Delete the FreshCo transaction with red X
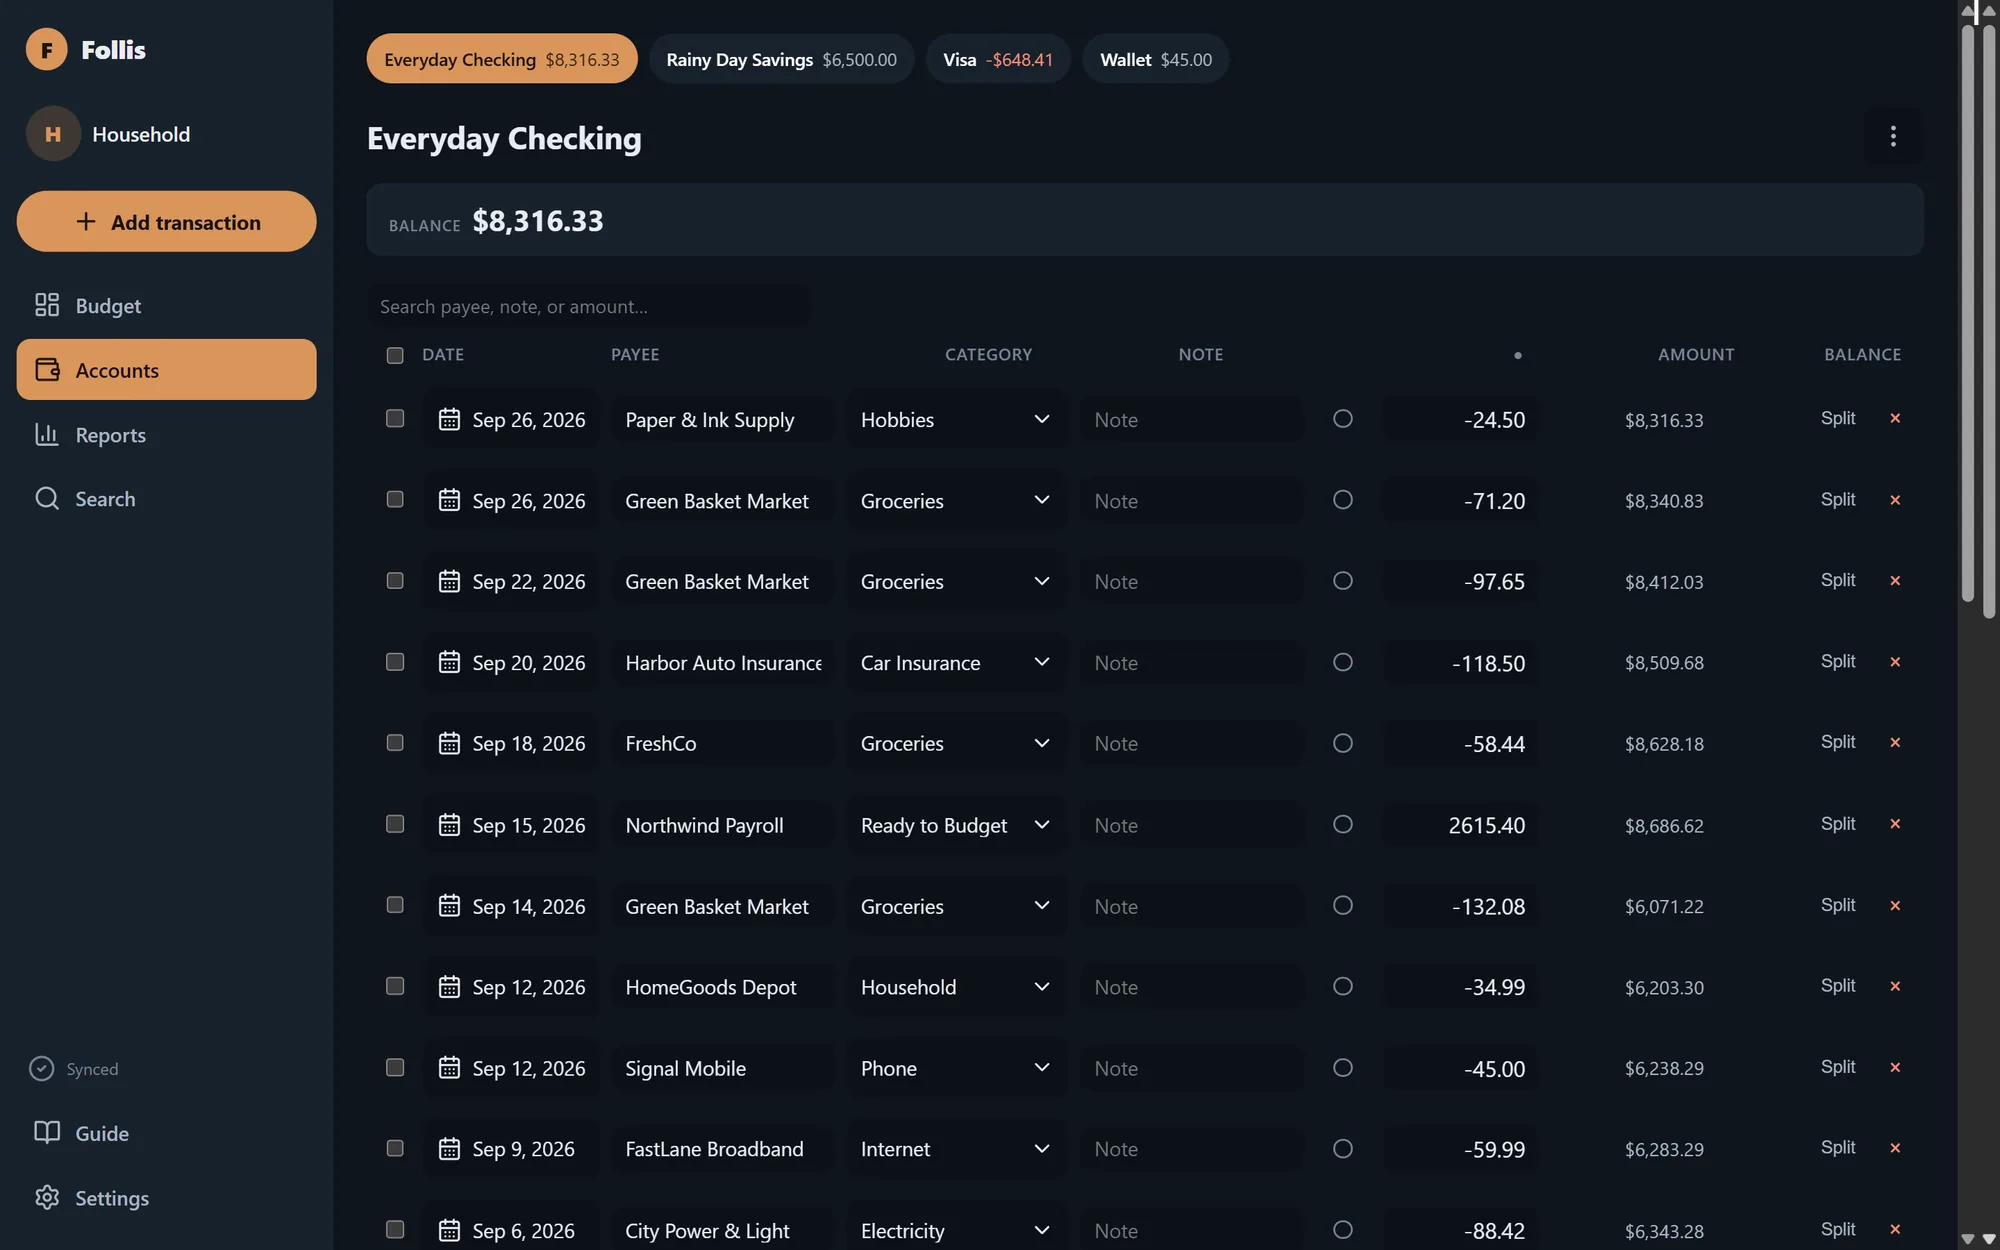Image resolution: width=2000 pixels, height=1250 pixels. point(1895,742)
